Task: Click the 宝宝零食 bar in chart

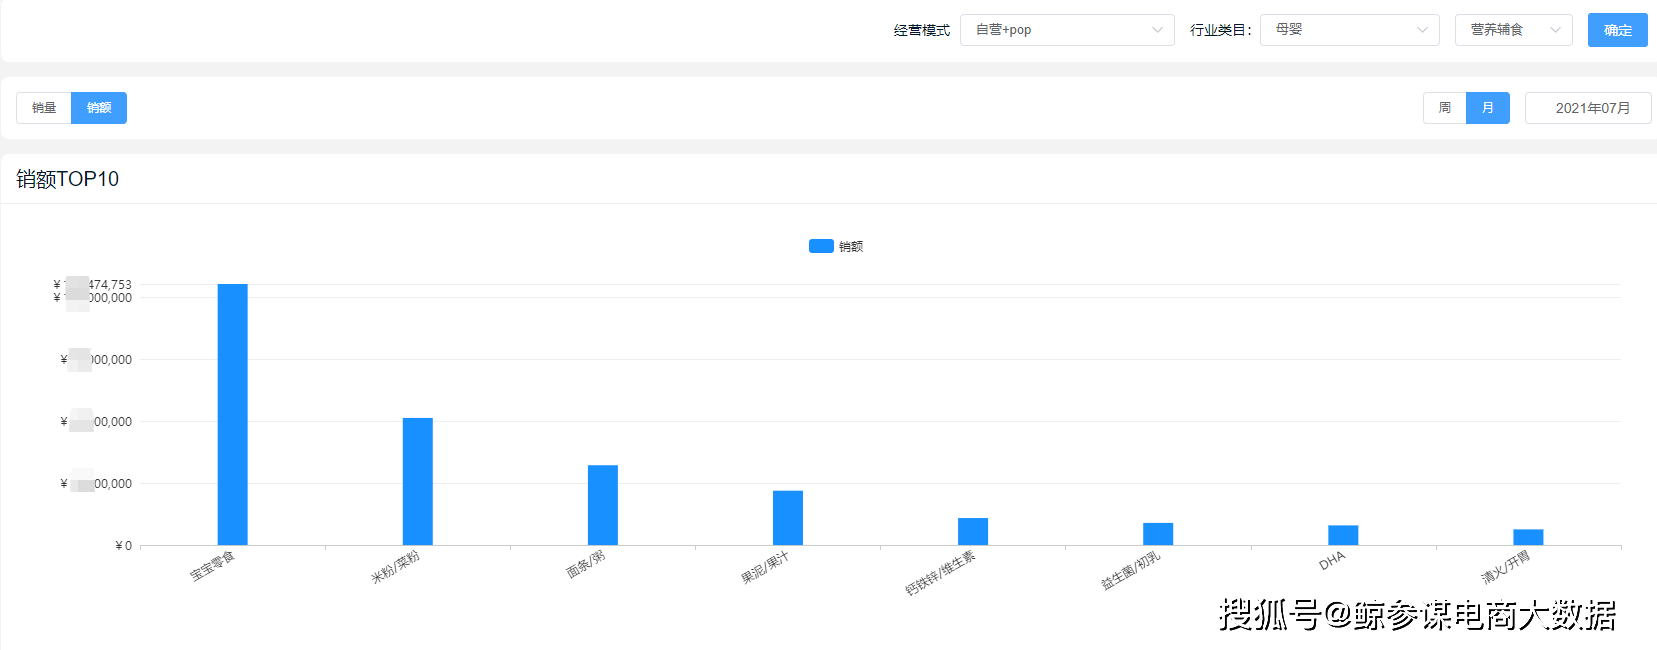Action: 233,415
